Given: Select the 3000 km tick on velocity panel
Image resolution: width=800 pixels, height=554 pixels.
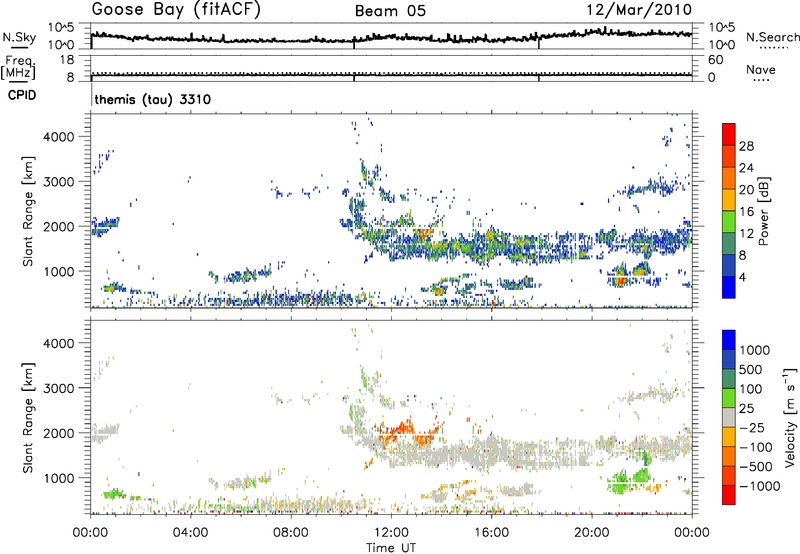Looking at the screenshot, I should [x=59, y=388].
